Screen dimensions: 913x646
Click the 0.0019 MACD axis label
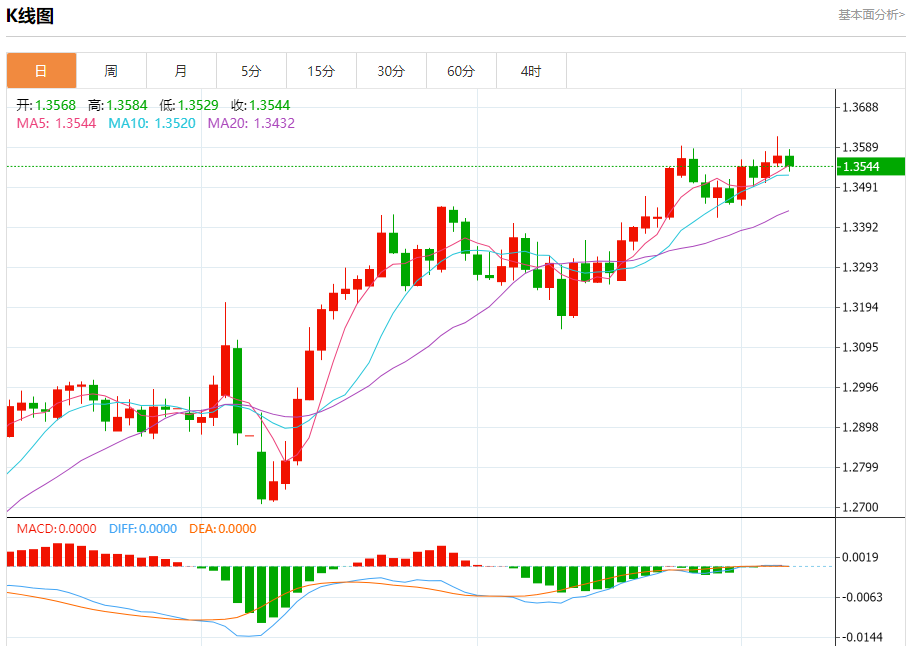pos(861,557)
